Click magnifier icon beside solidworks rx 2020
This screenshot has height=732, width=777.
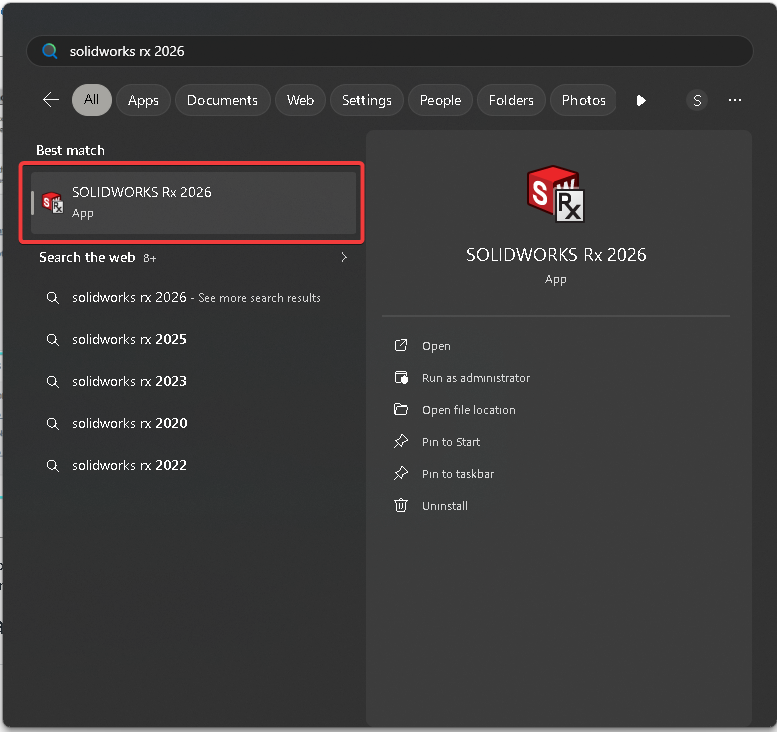tap(53, 424)
